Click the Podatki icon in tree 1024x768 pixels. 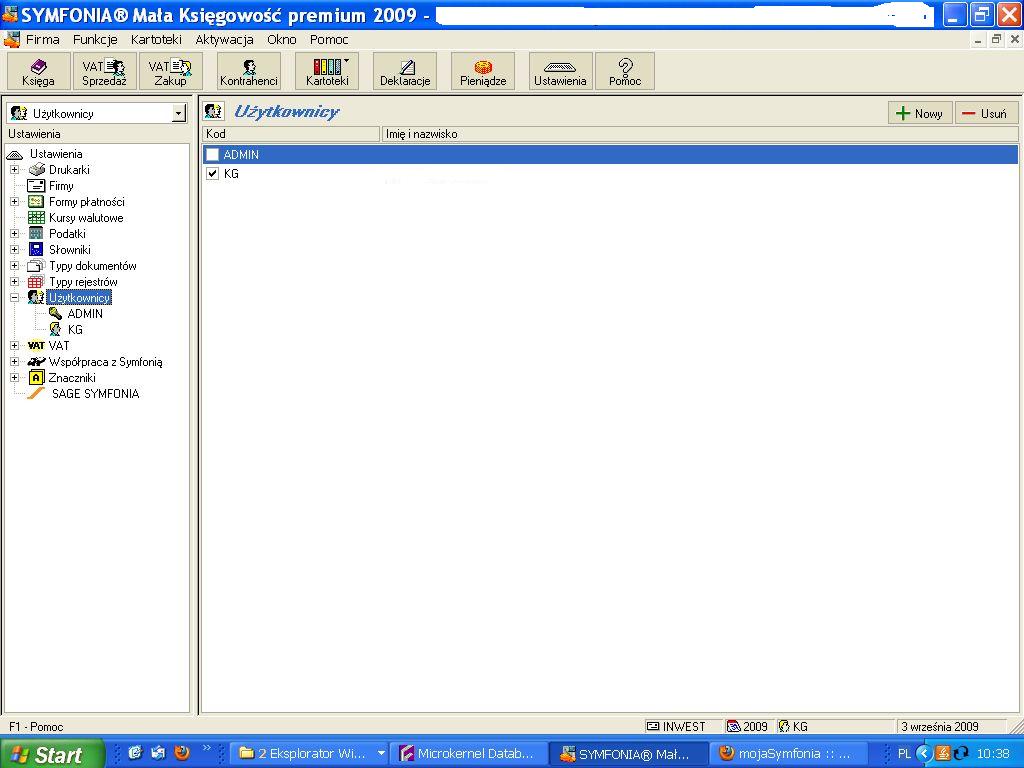36,234
